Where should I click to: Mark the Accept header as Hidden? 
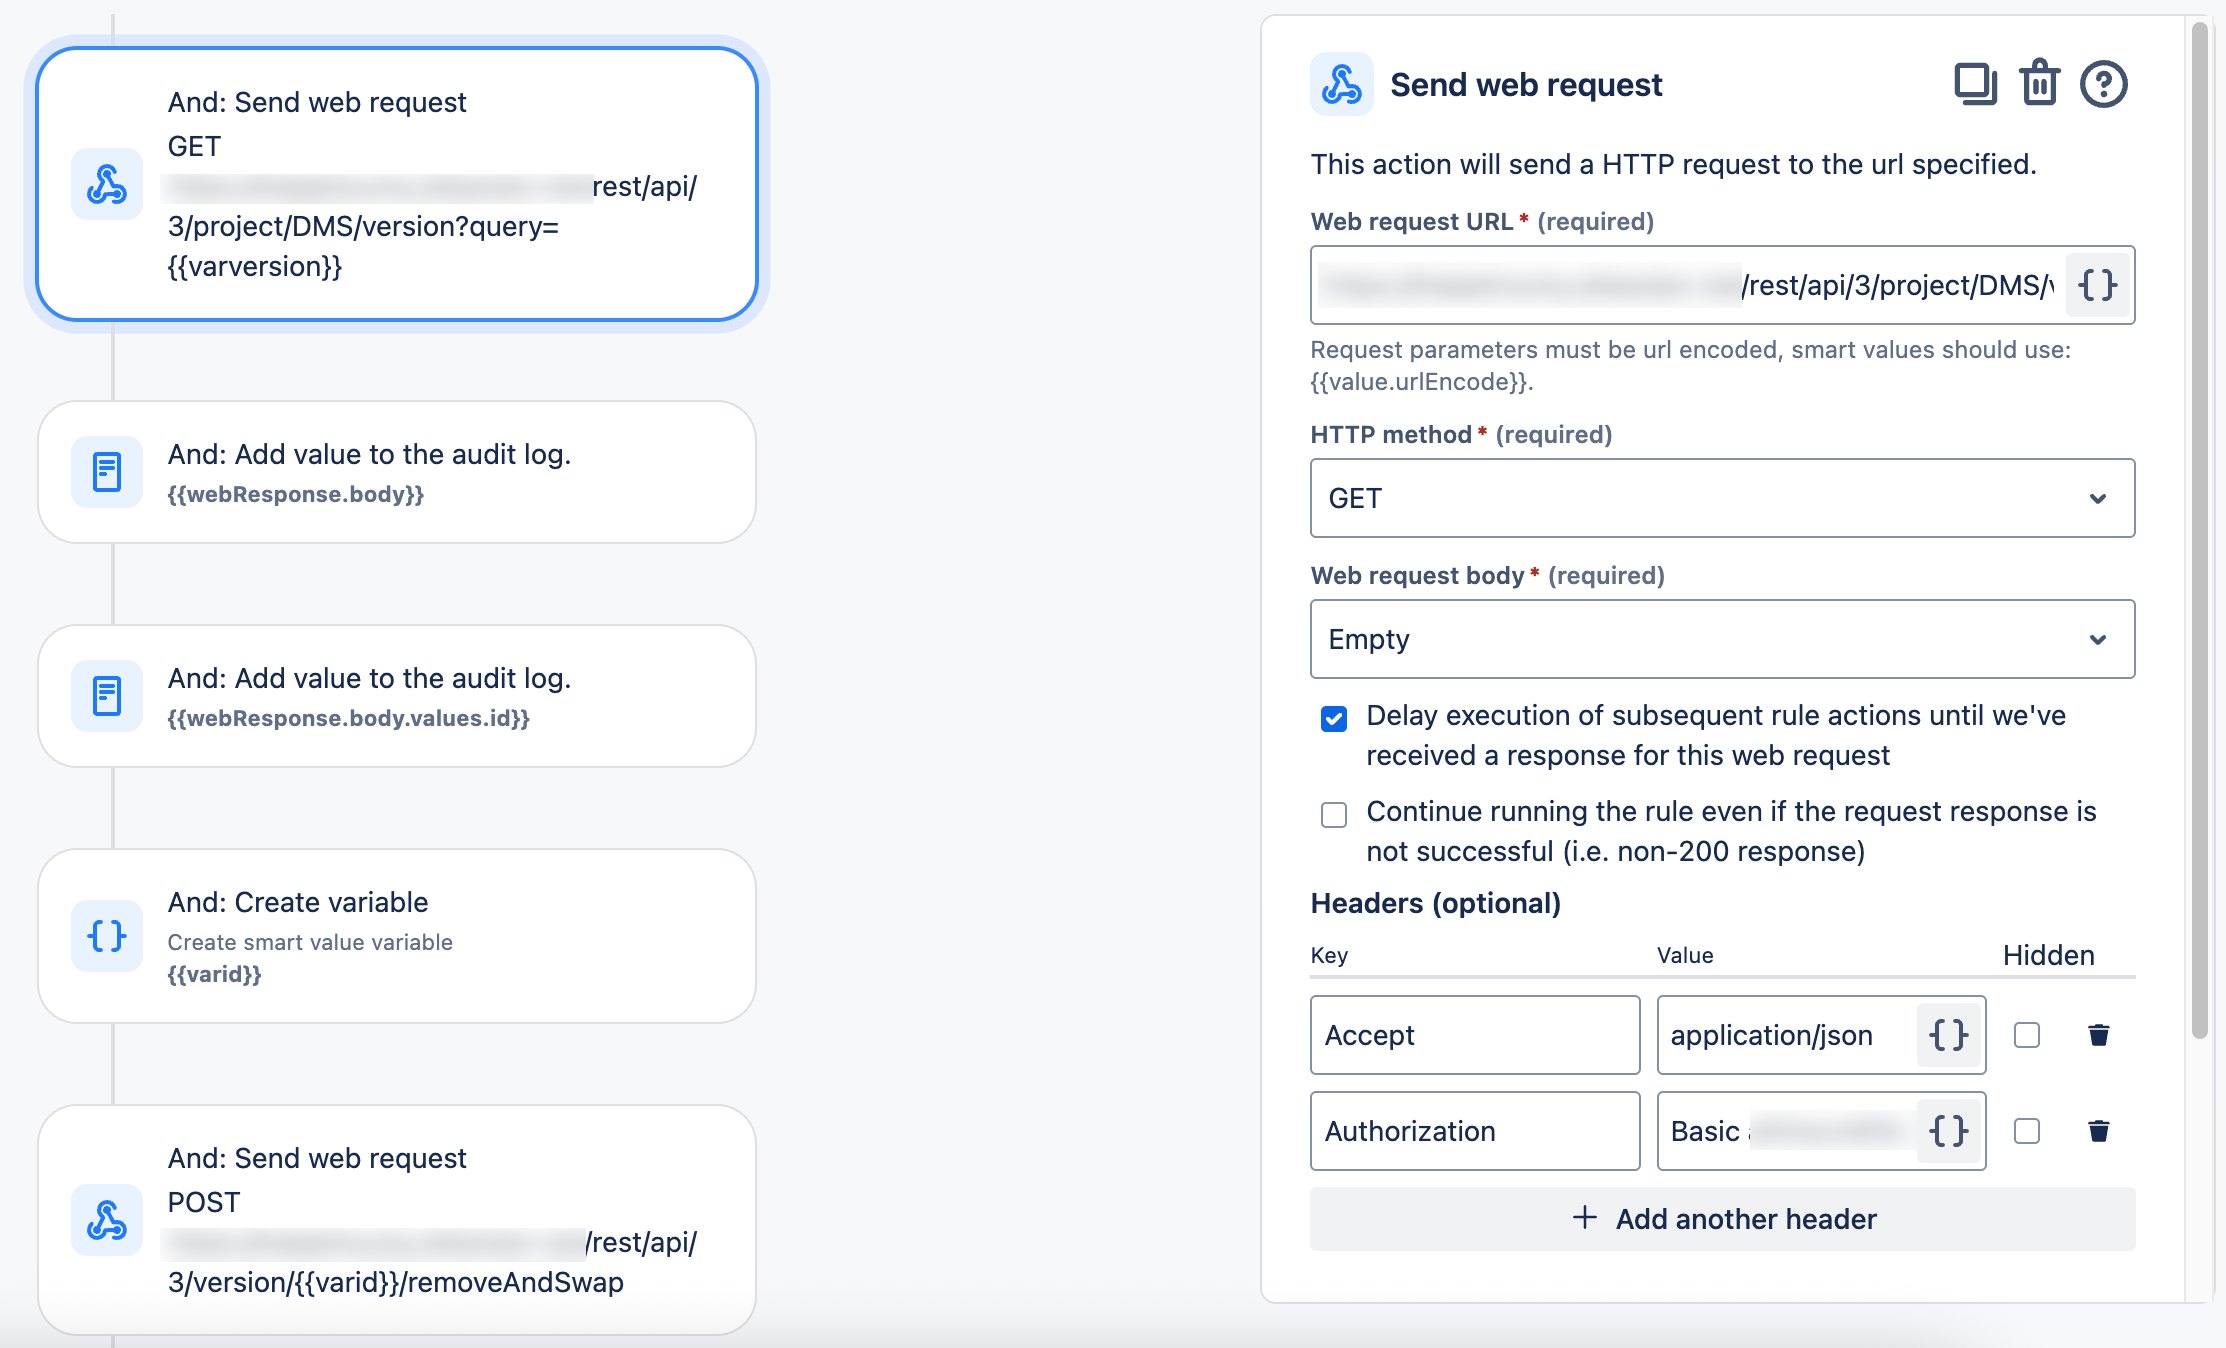point(2027,1035)
